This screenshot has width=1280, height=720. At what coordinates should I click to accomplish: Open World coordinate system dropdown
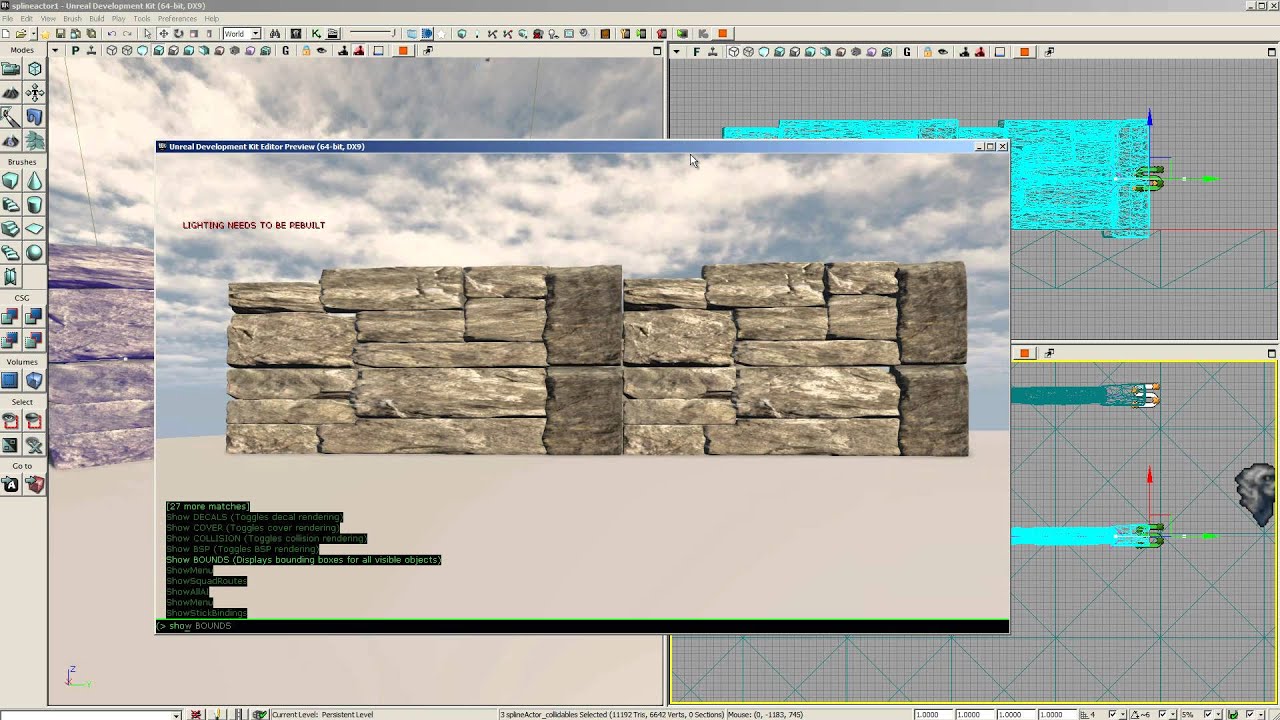click(x=256, y=33)
